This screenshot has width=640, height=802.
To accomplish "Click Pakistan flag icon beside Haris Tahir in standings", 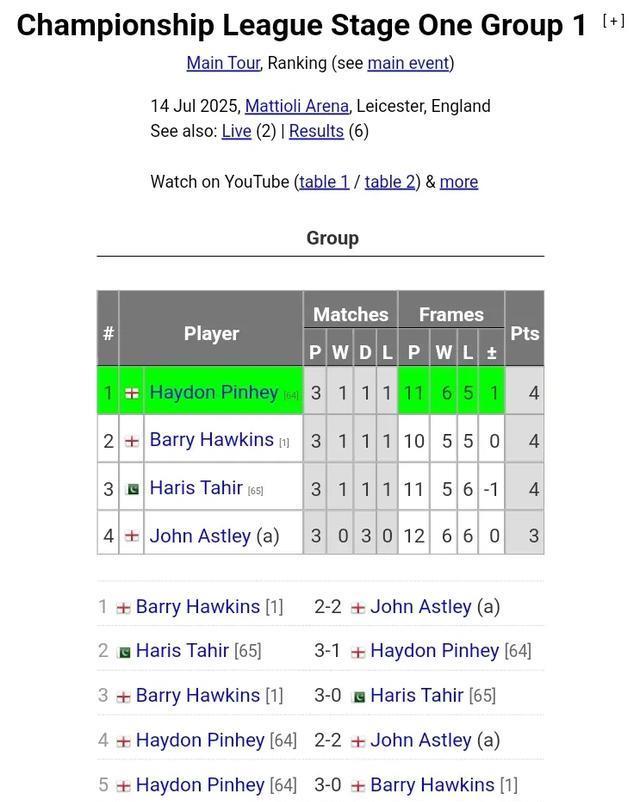I will (x=133, y=489).
